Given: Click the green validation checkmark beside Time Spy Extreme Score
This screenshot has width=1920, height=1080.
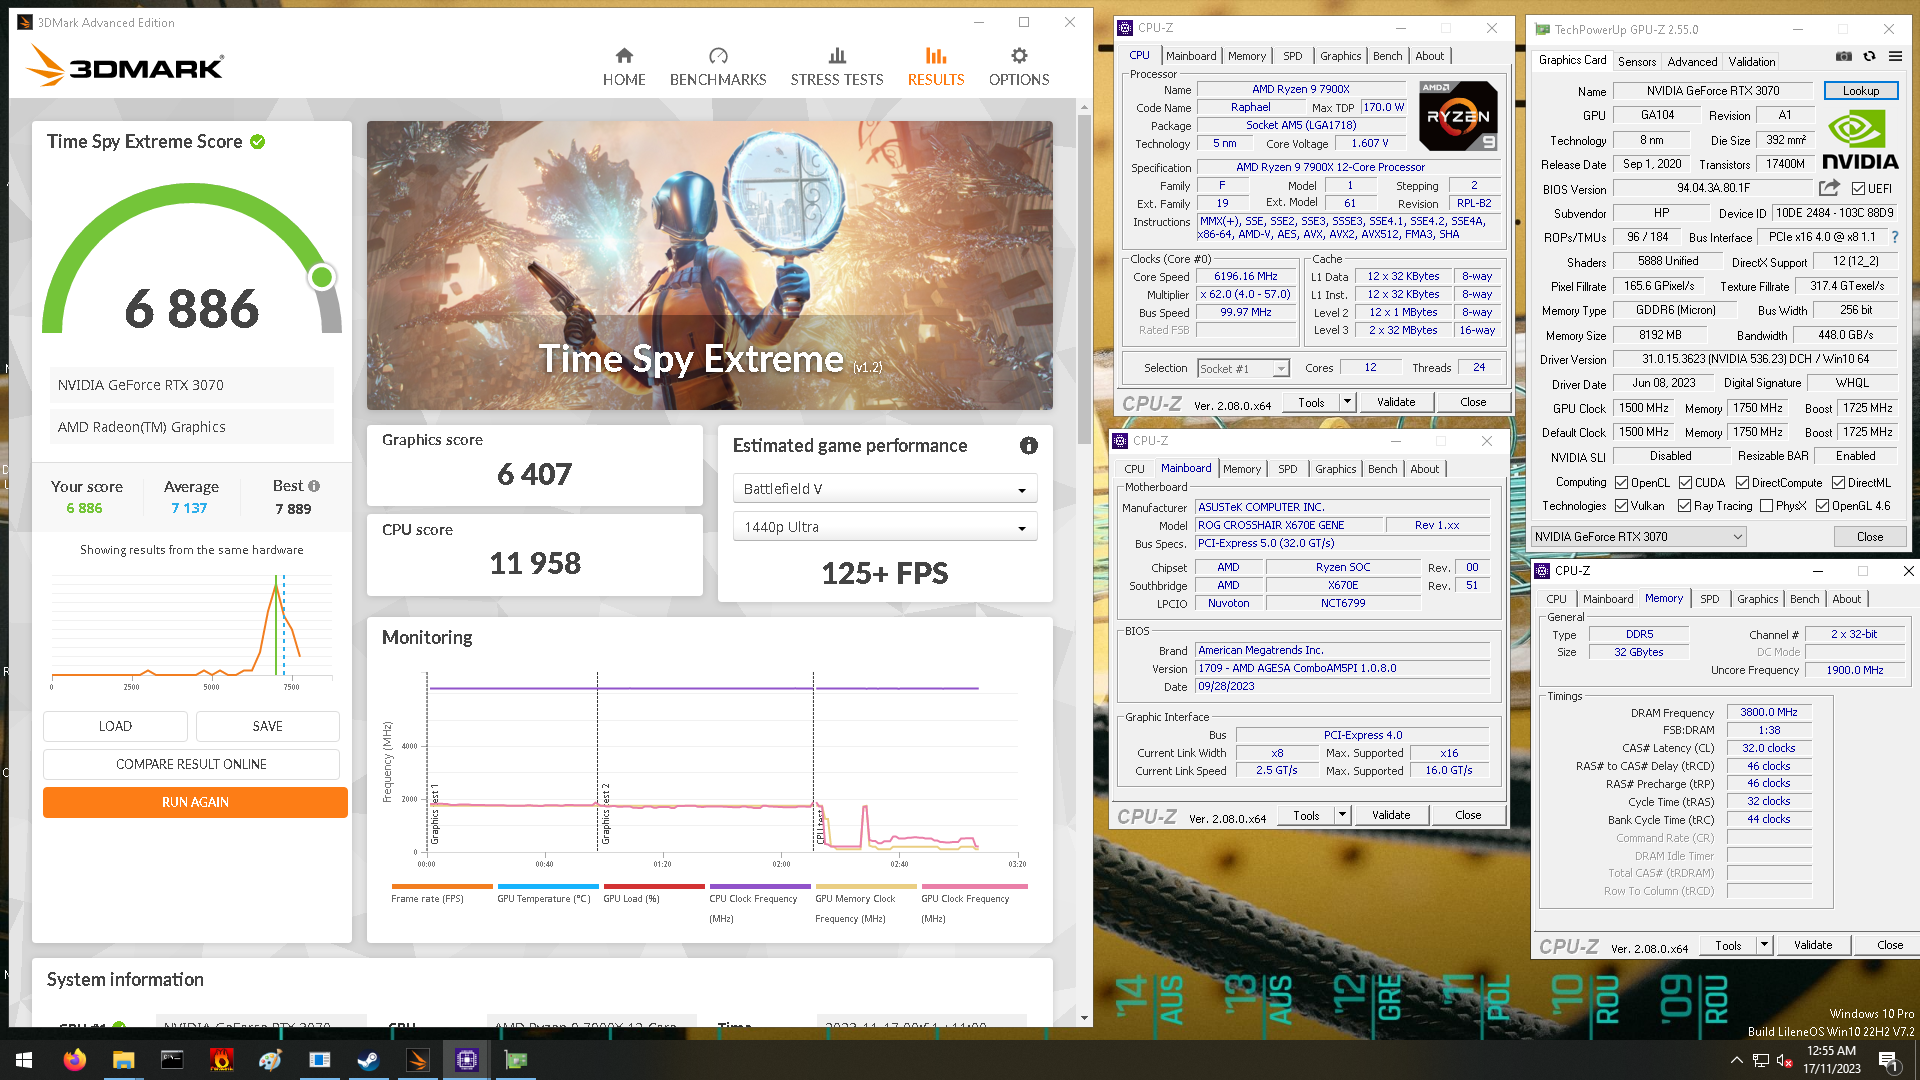Looking at the screenshot, I should [258, 142].
